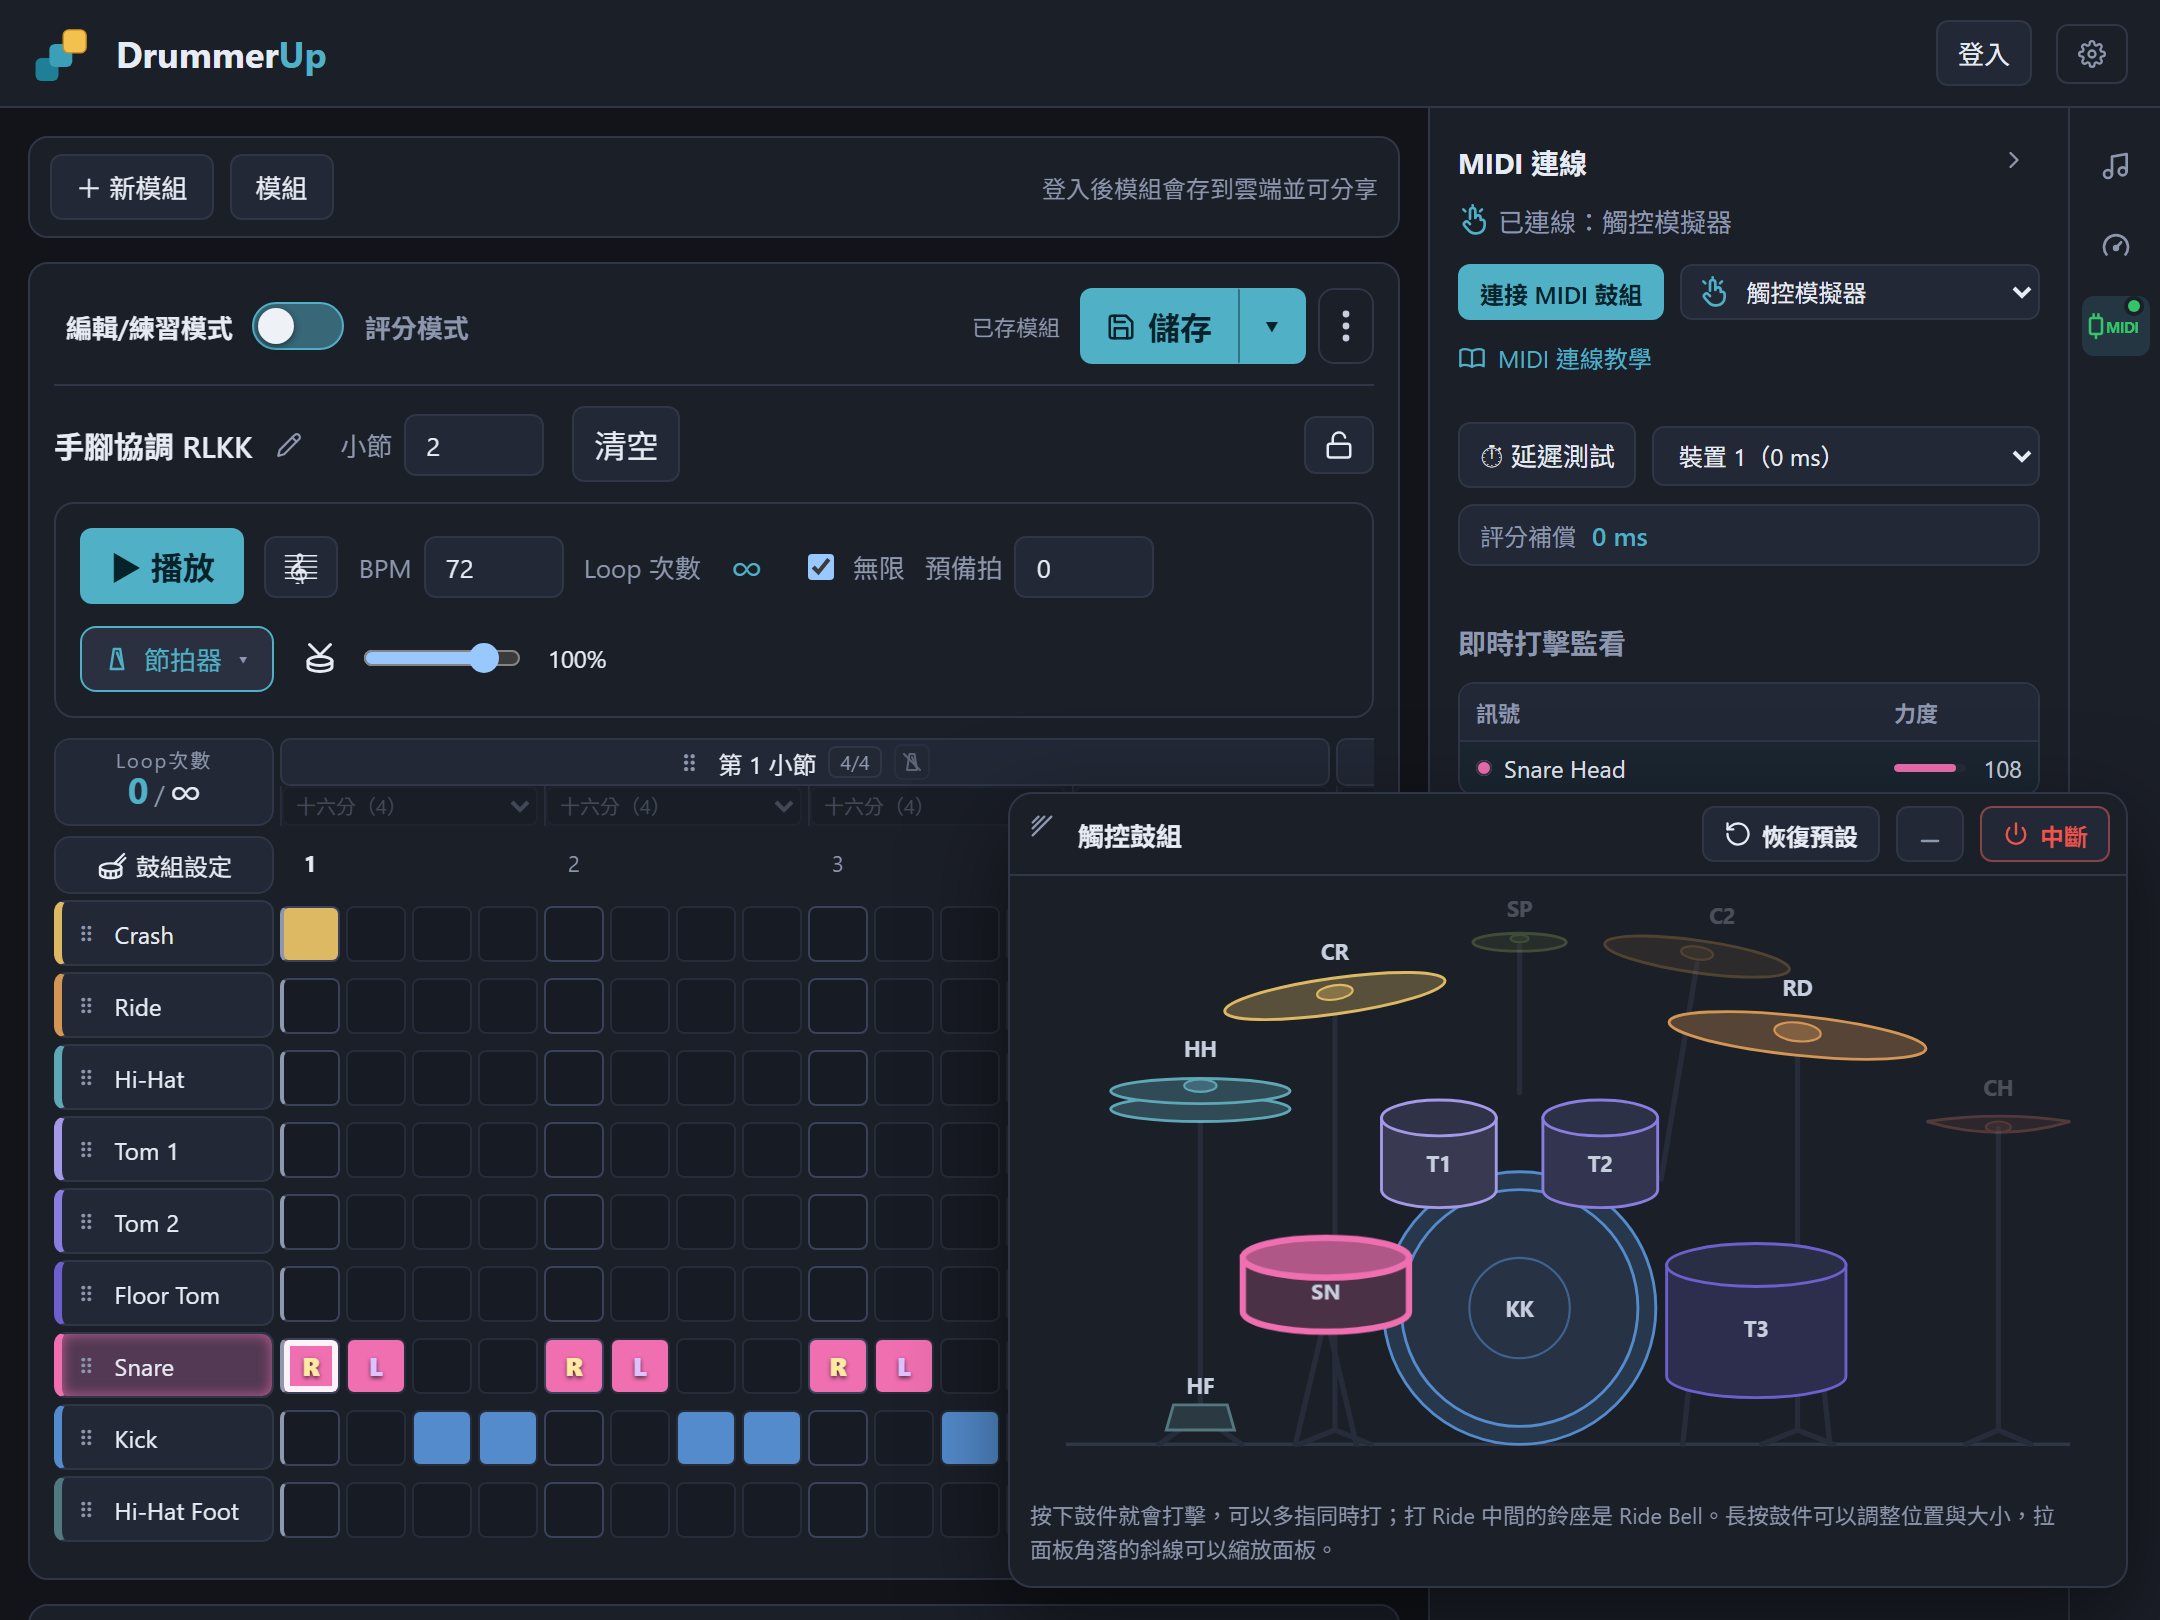
Task: Expand the 節拍器 metronome dropdown
Action: pos(176,659)
